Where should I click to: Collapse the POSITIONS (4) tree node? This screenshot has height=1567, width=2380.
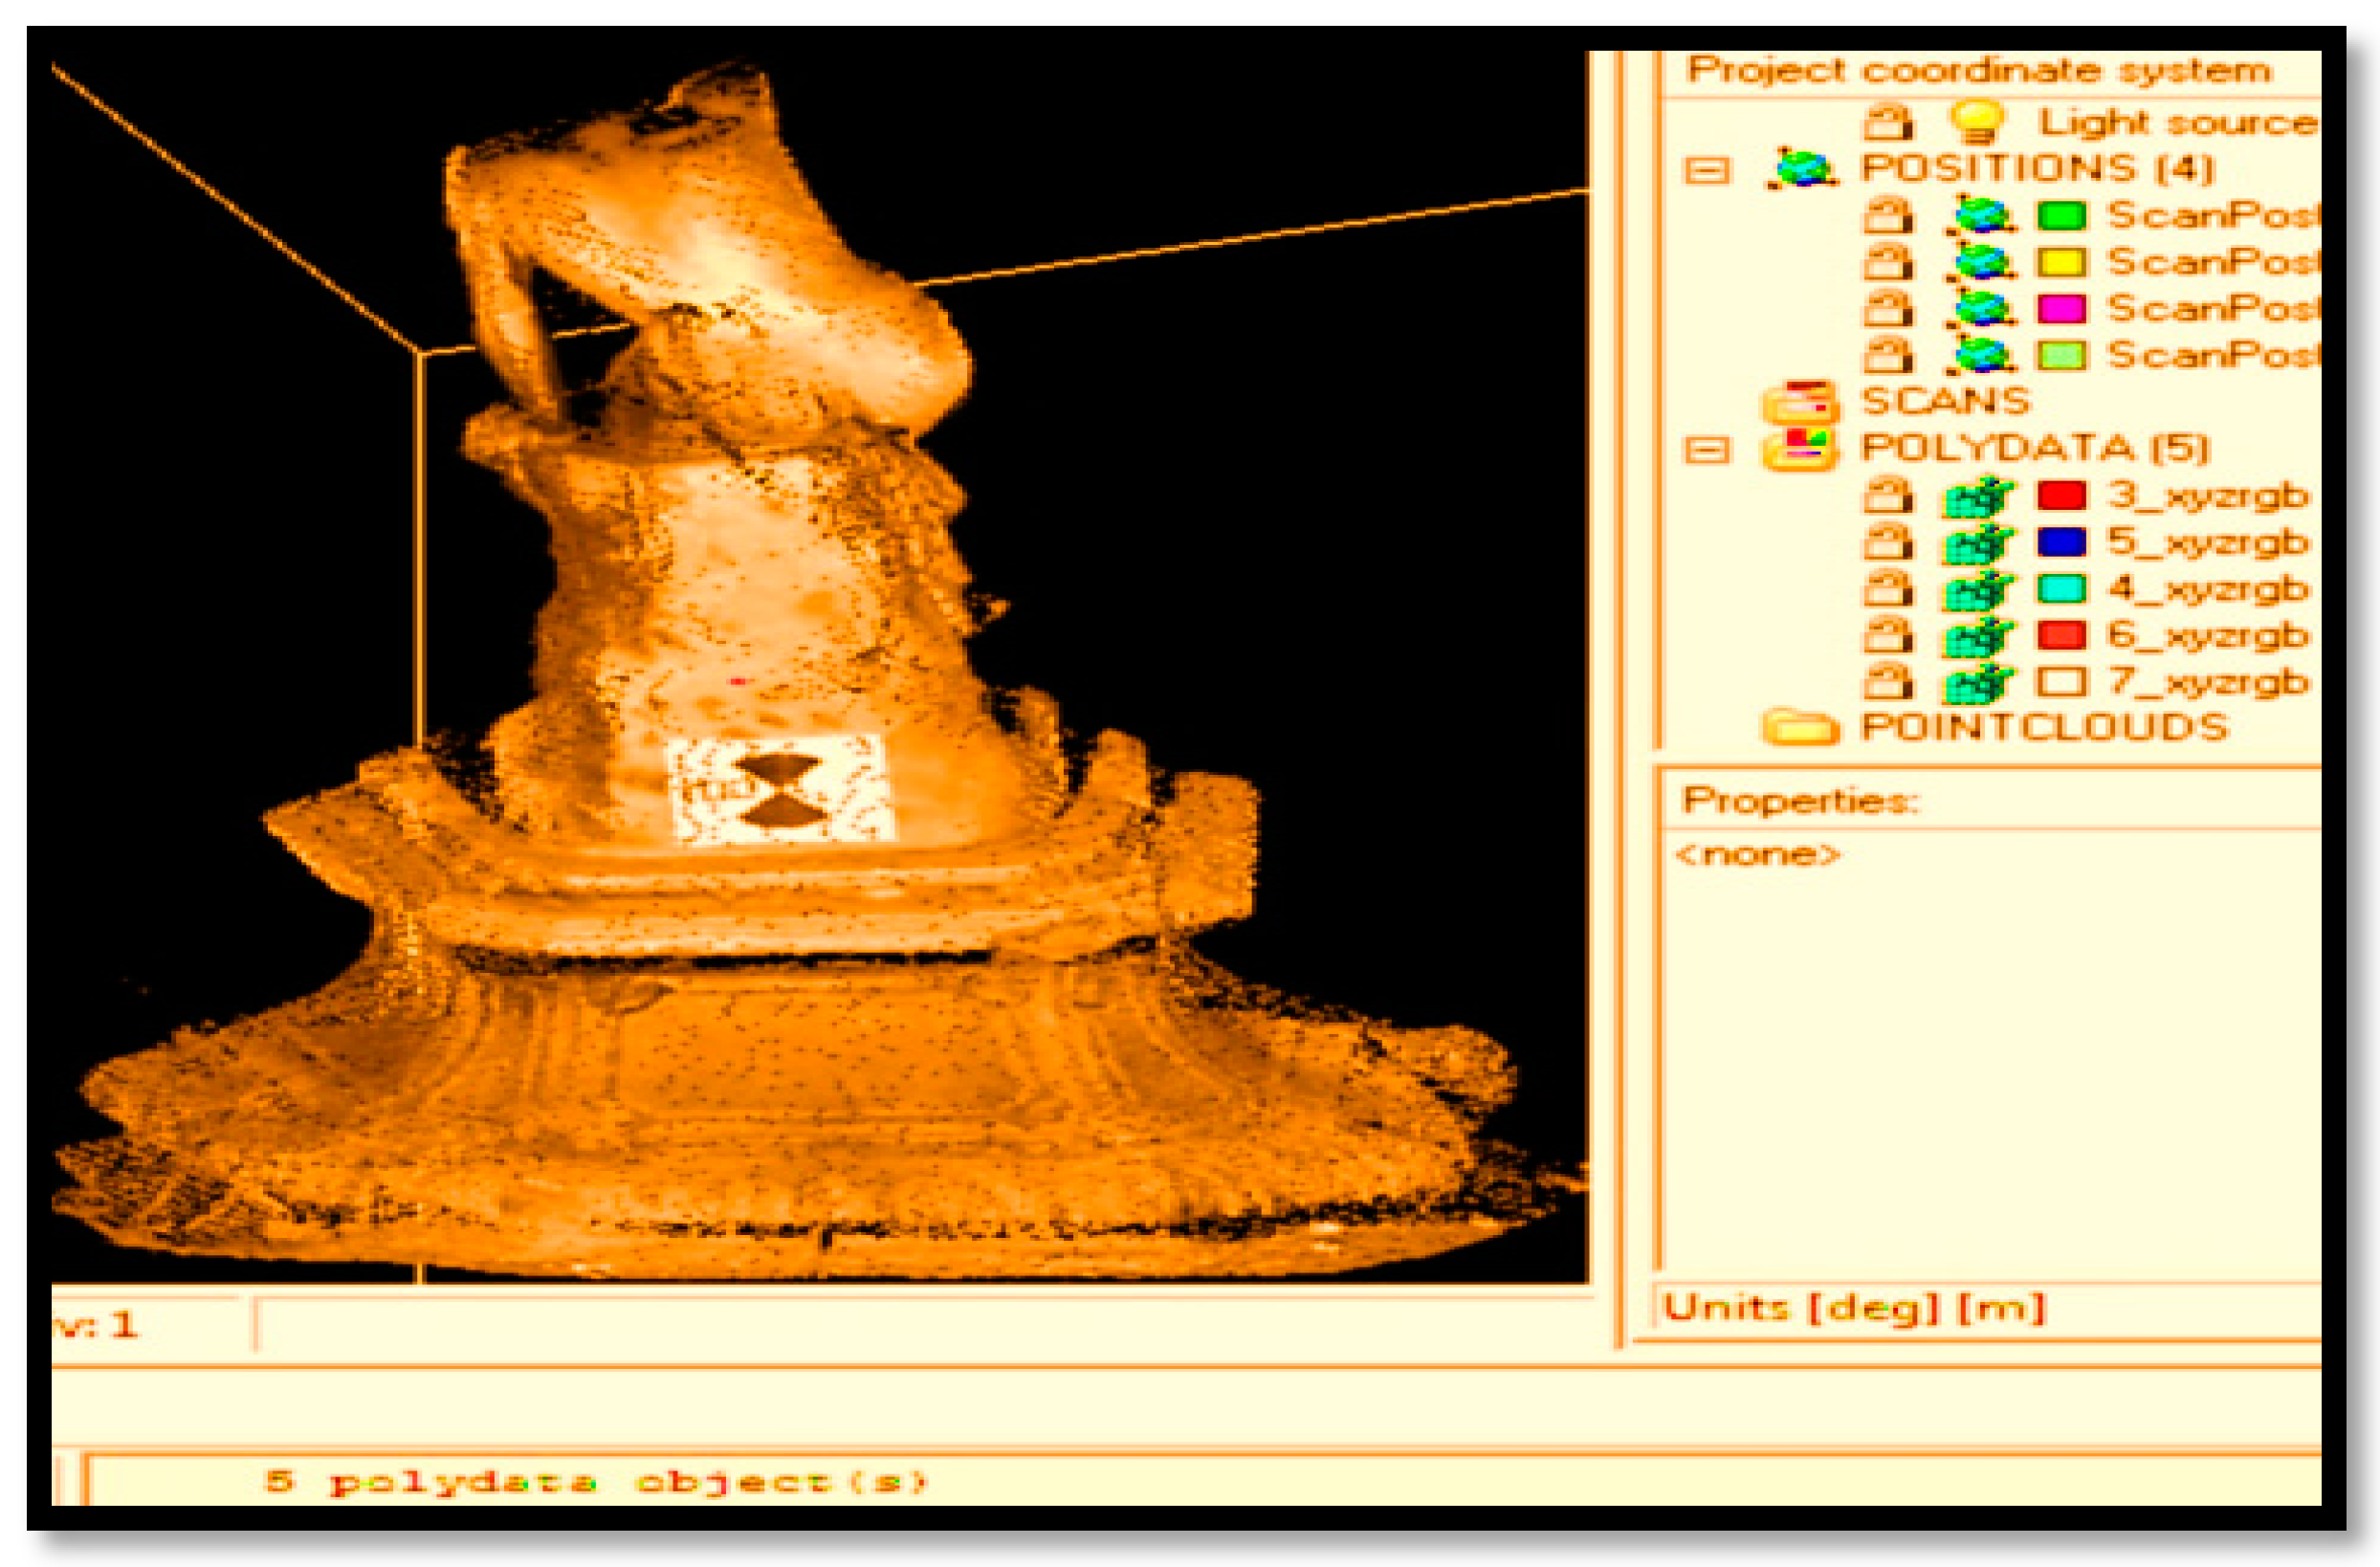1706,170
